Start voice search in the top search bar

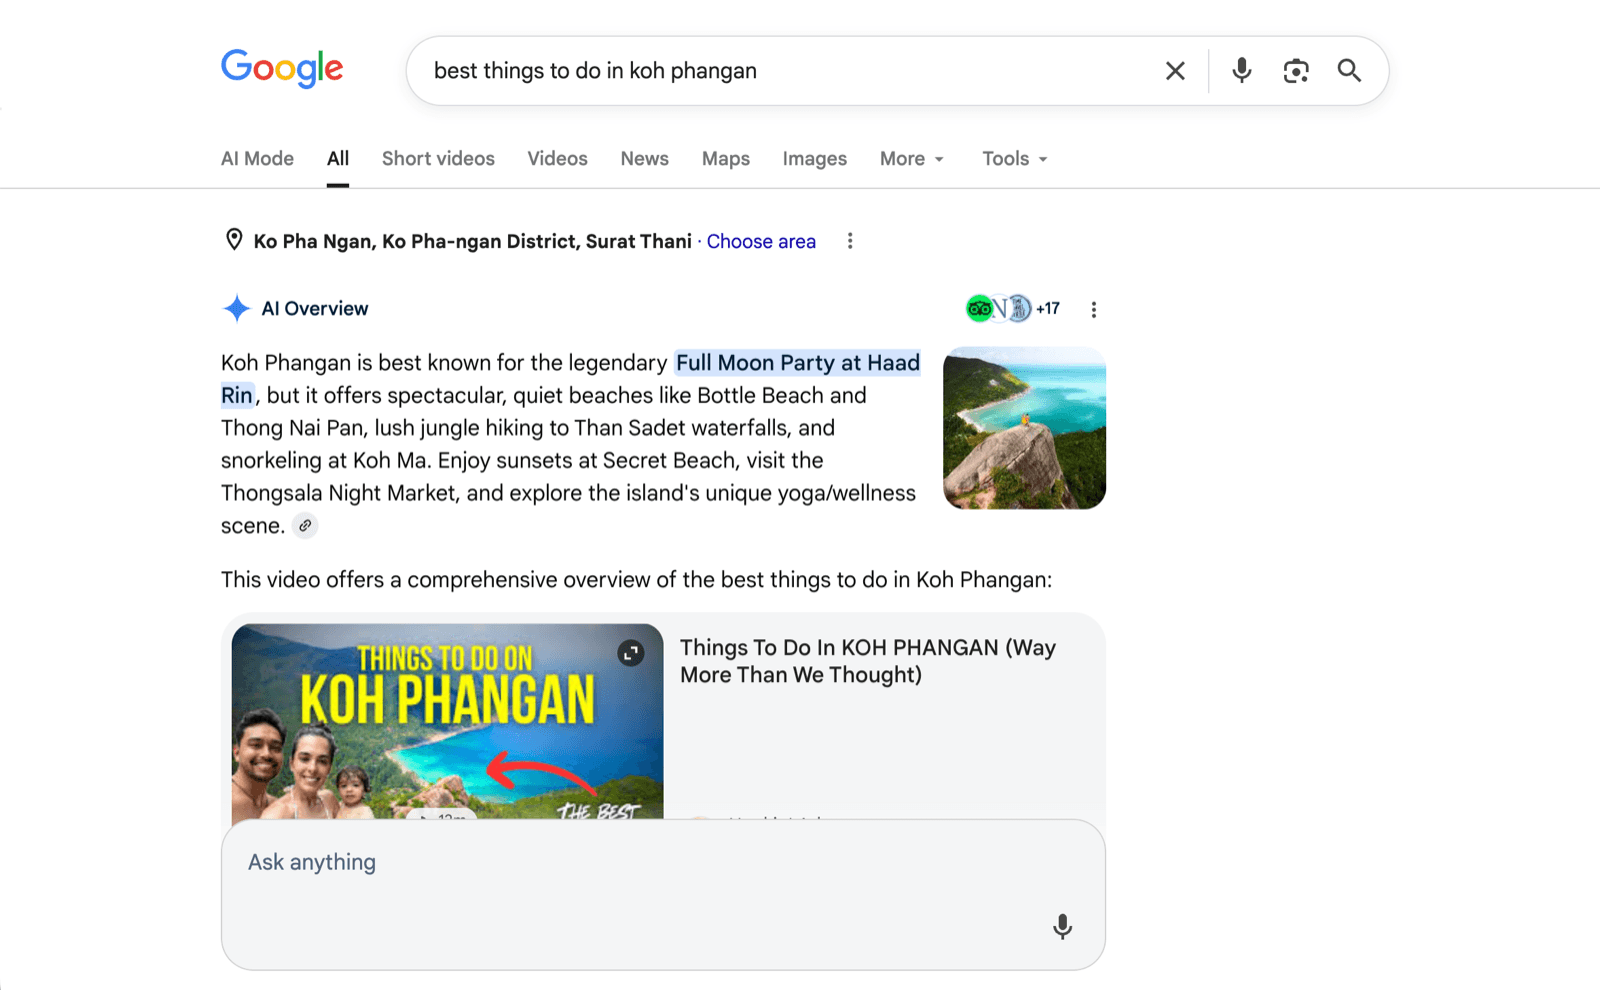coord(1241,71)
